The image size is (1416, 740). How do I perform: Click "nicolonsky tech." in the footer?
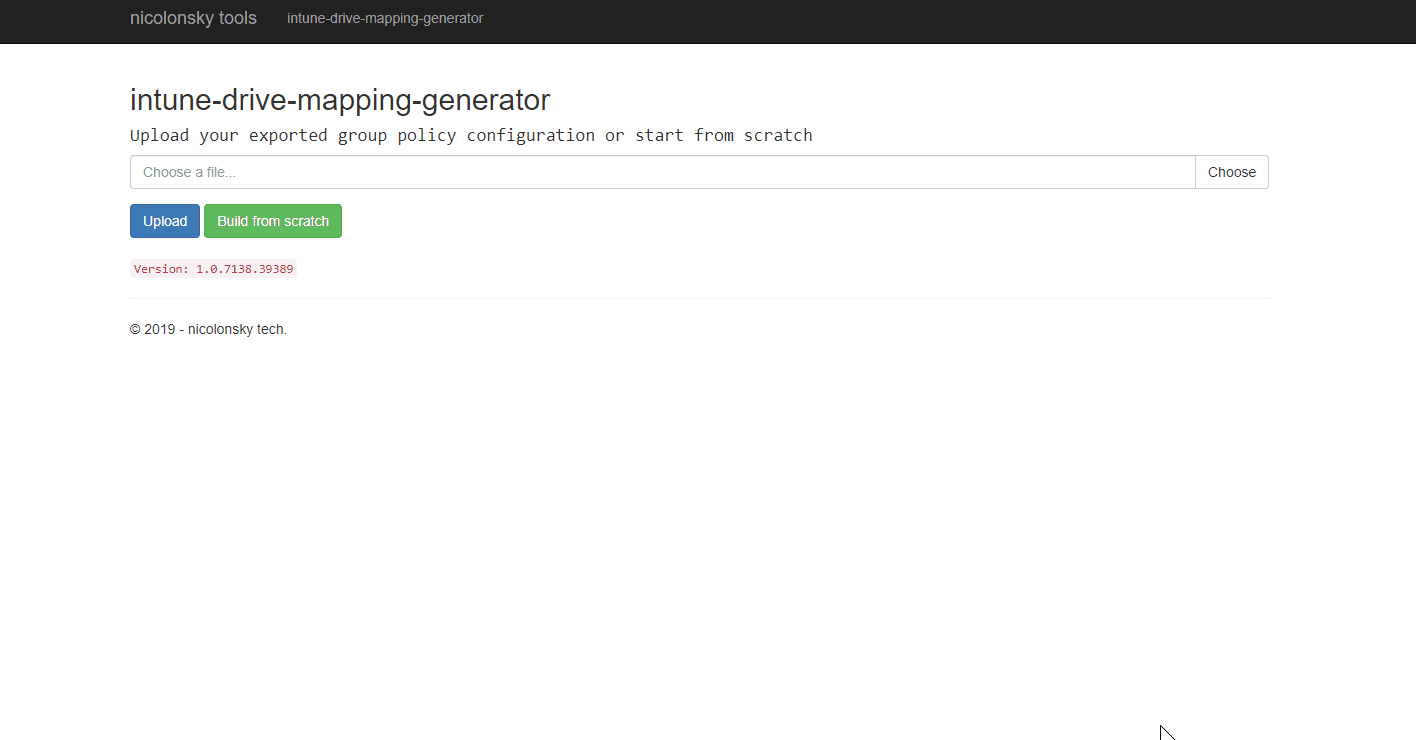[x=237, y=329]
